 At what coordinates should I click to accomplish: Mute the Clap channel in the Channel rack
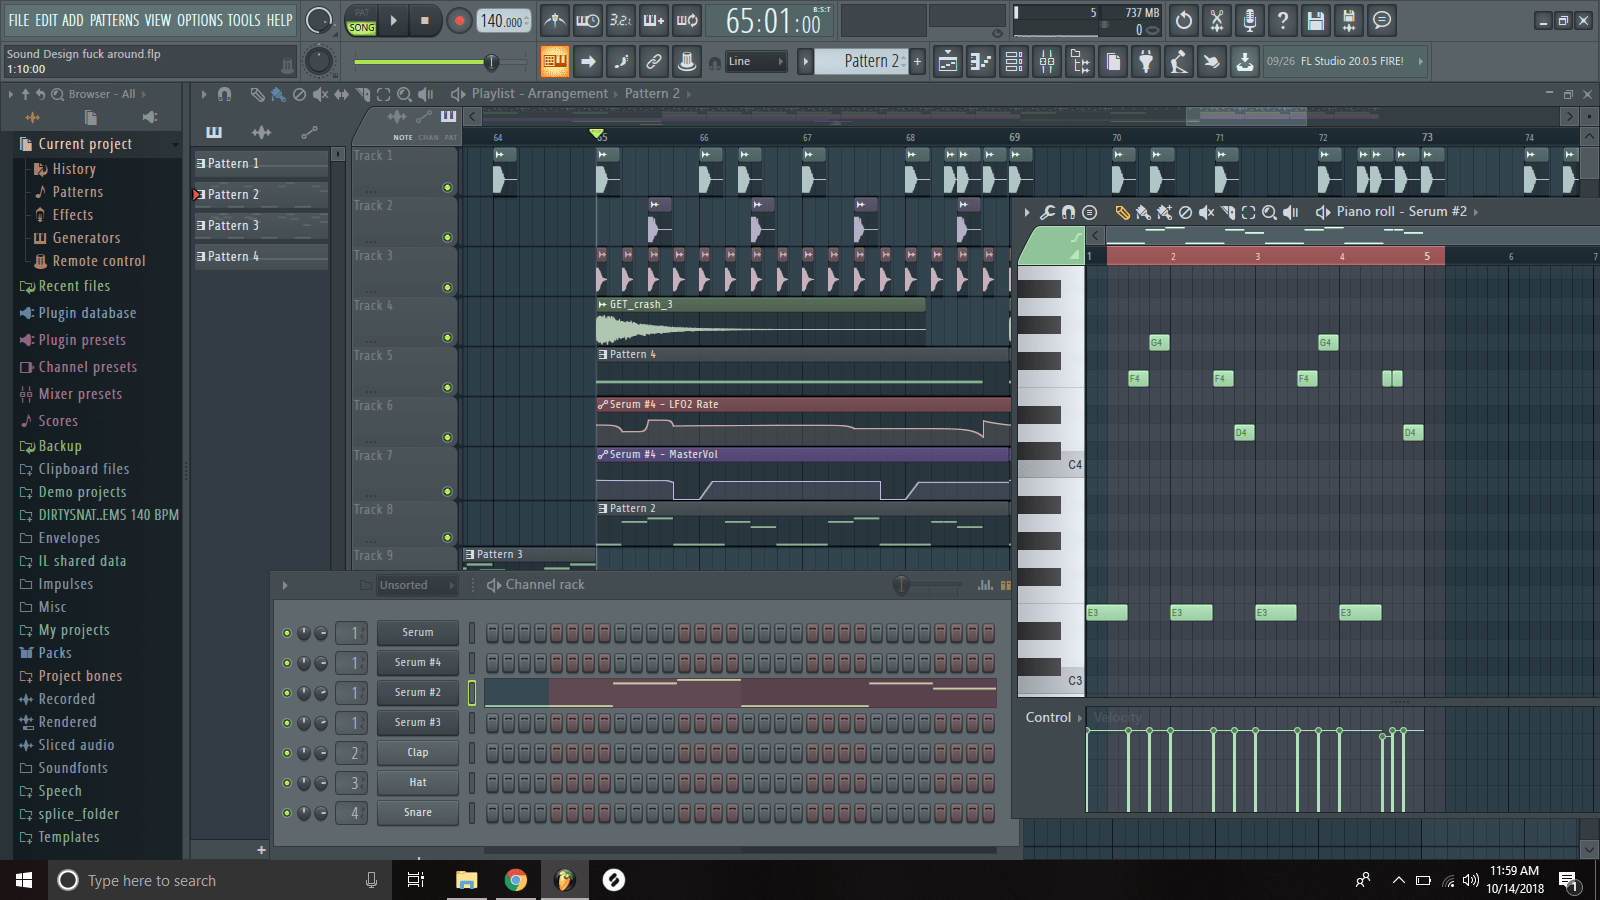tap(286, 752)
